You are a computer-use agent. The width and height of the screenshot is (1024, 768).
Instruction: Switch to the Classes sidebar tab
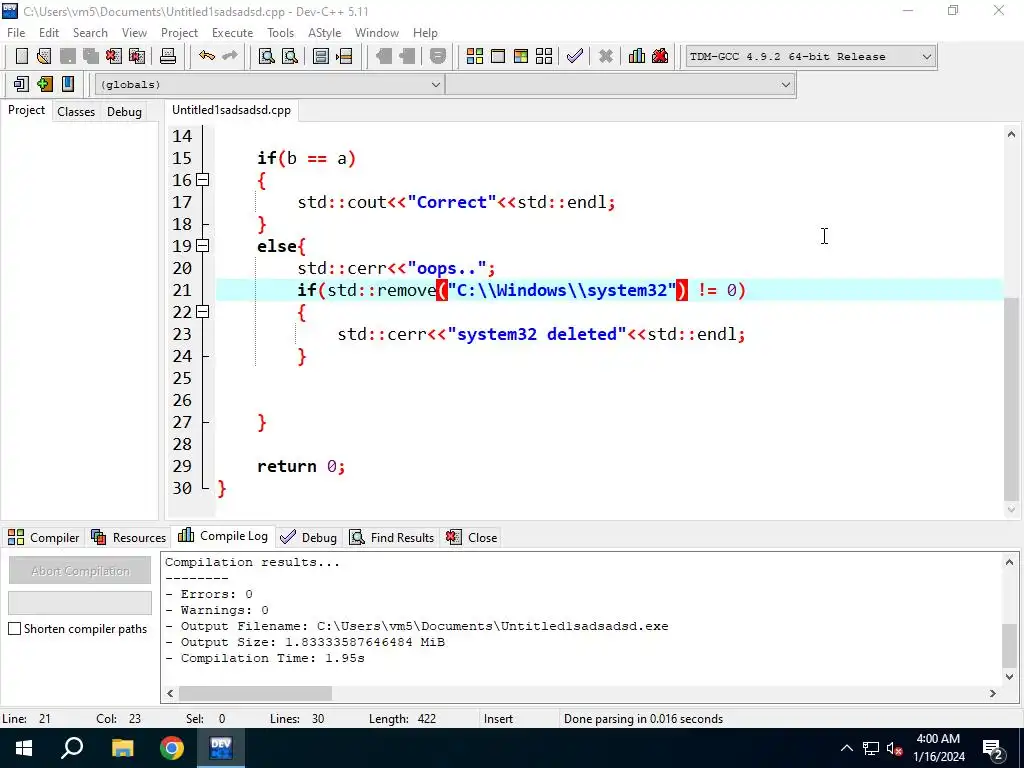(x=76, y=112)
